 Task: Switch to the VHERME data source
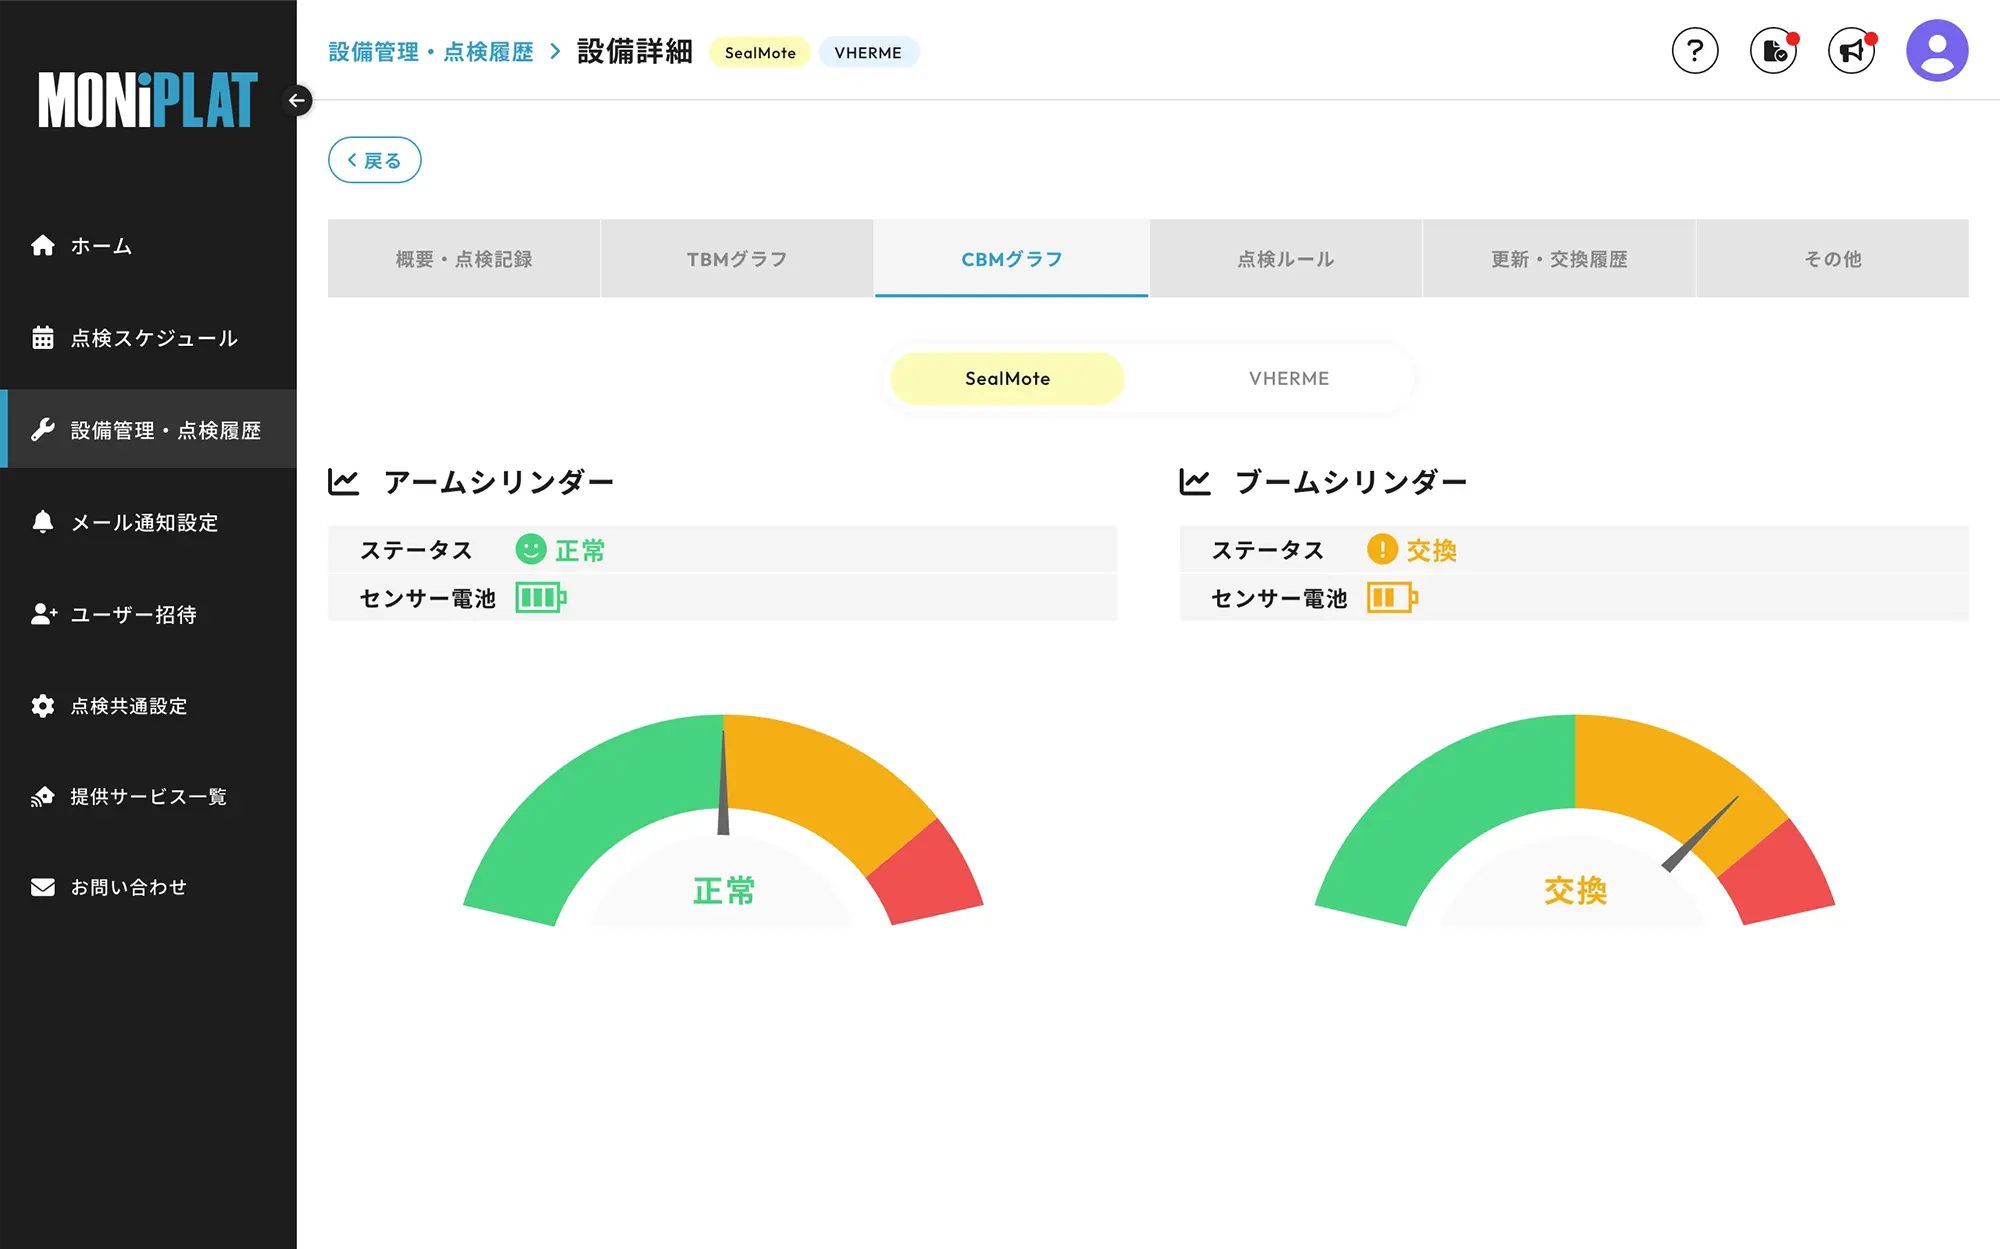(1288, 378)
